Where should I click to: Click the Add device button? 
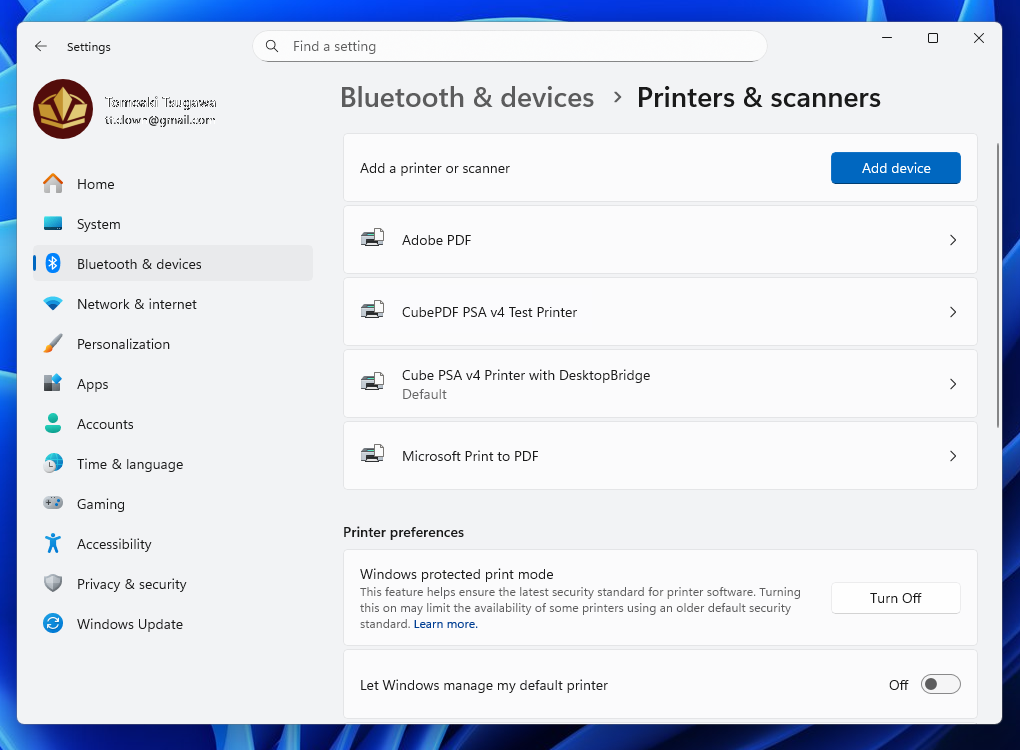(895, 168)
